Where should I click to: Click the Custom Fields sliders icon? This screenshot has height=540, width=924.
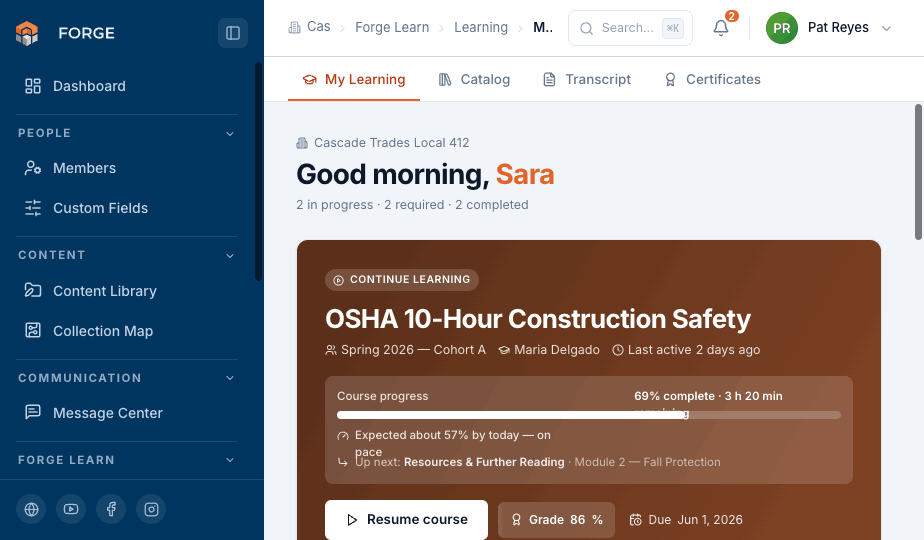33,208
